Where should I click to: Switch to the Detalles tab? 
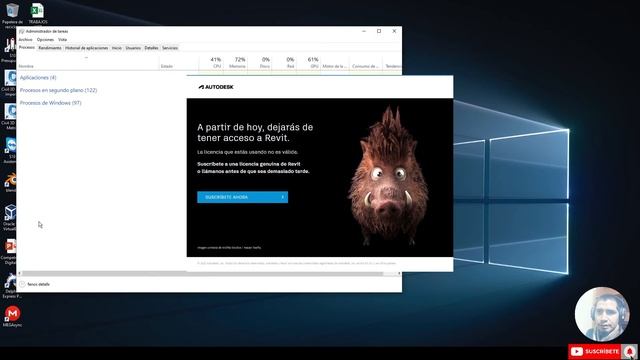point(151,48)
